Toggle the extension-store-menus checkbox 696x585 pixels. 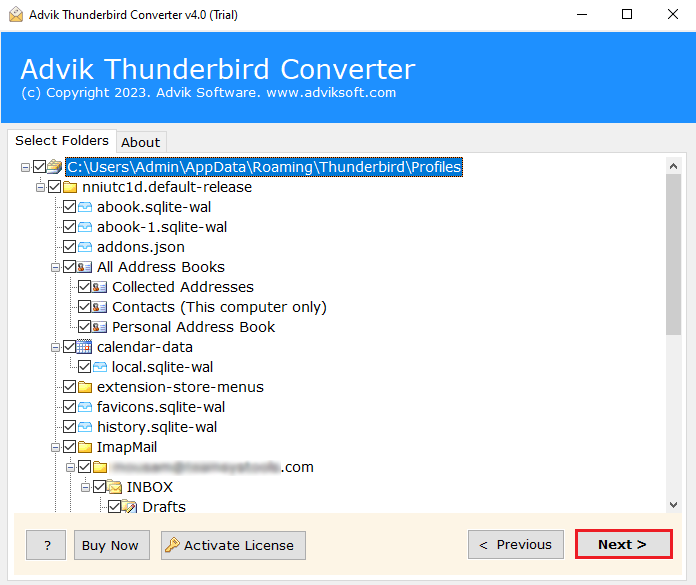click(x=70, y=387)
